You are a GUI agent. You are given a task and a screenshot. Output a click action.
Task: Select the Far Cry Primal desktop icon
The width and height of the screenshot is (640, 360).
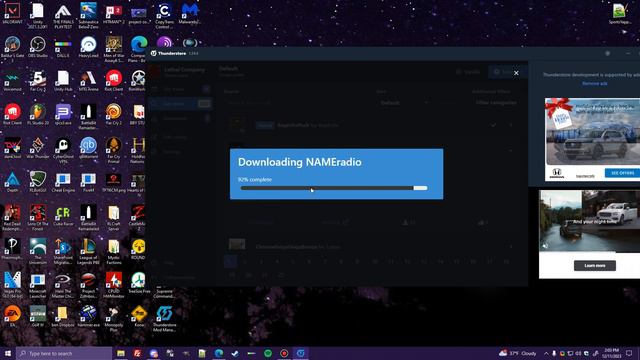pos(113,150)
